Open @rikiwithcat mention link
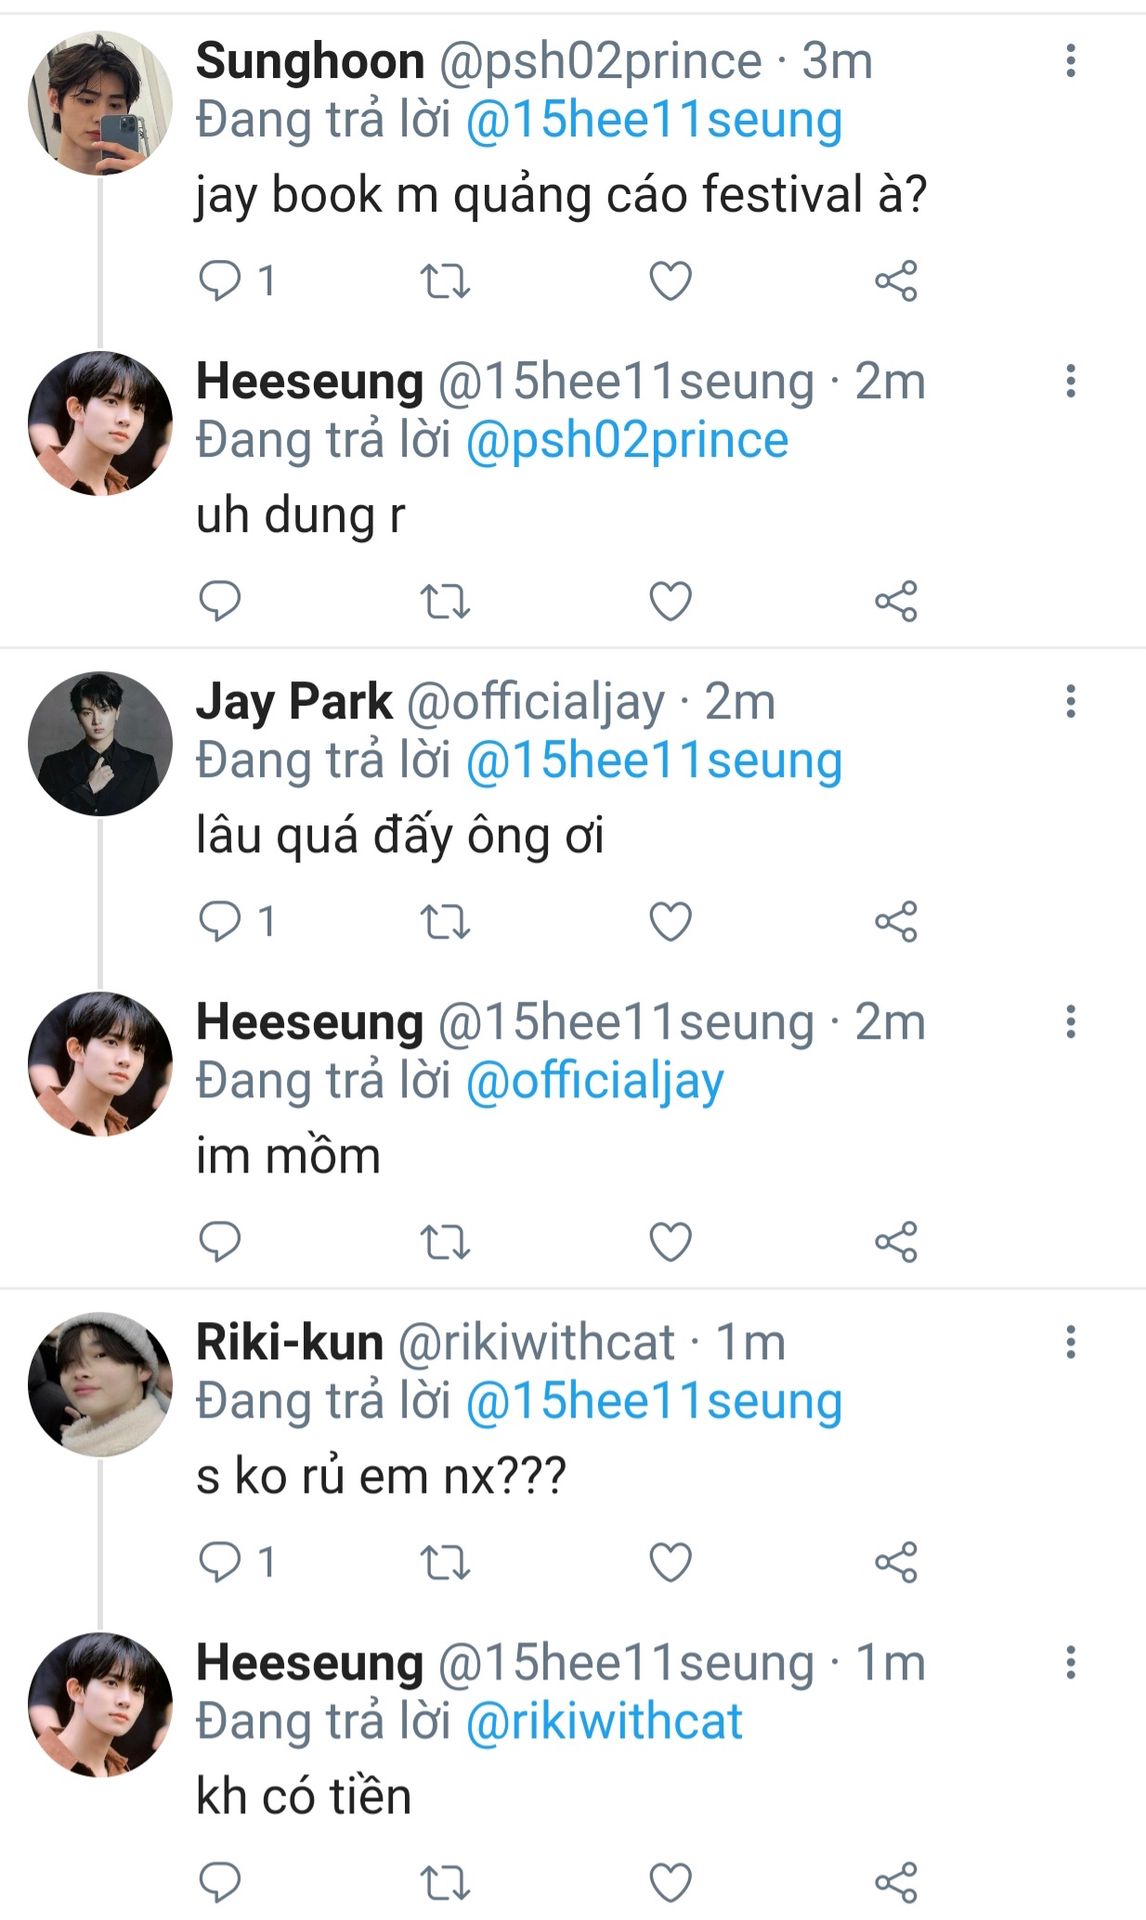The image size is (1146, 1920). pyautogui.click(x=604, y=1722)
